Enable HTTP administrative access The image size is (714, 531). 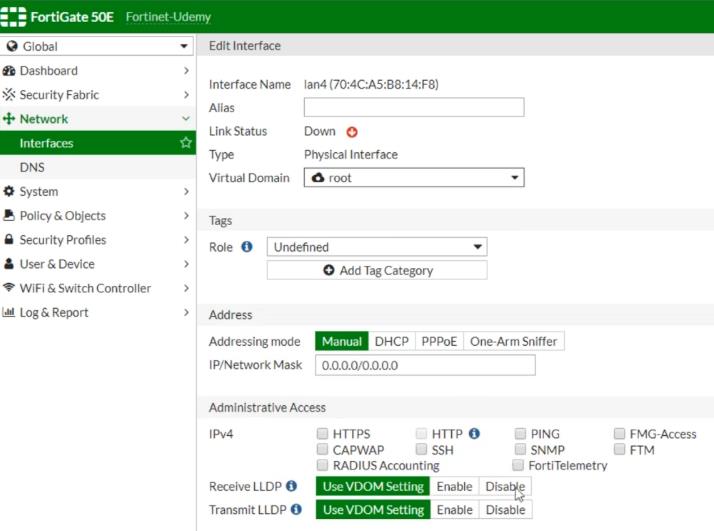(x=421, y=433)
